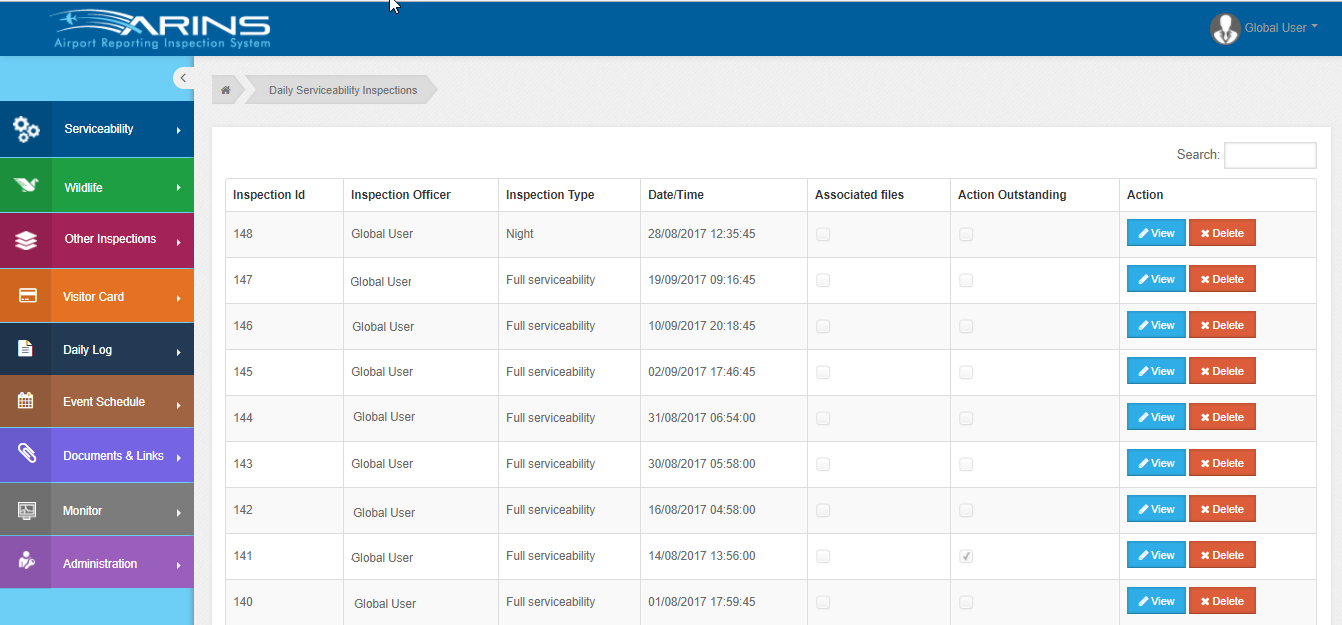Click the Daily Log document icon
The width and height of the screenshot is (1342, 625).
pyautogui.click(x=26, y=349)
